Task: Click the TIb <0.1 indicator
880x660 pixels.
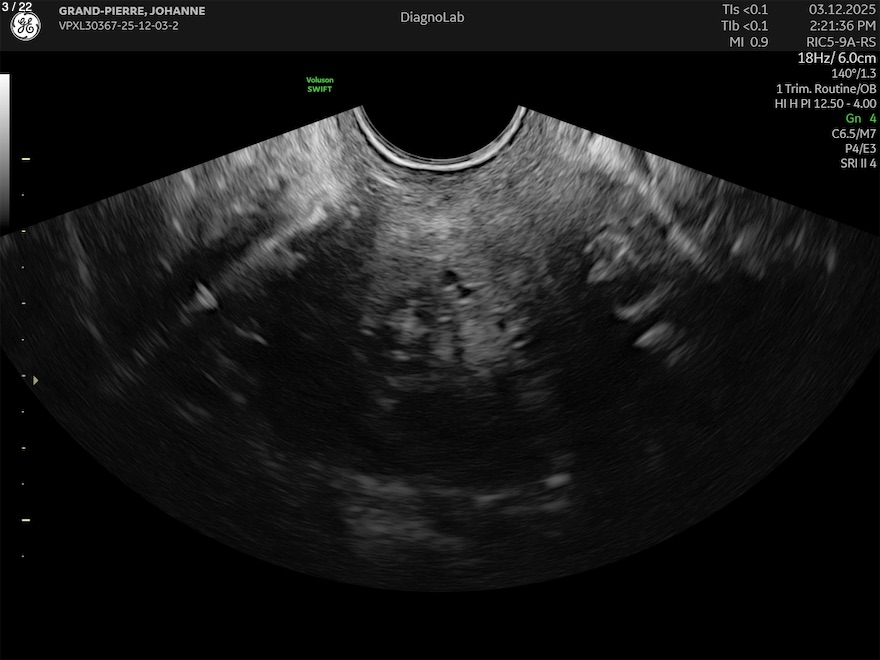Action: [x=745, y=25]
